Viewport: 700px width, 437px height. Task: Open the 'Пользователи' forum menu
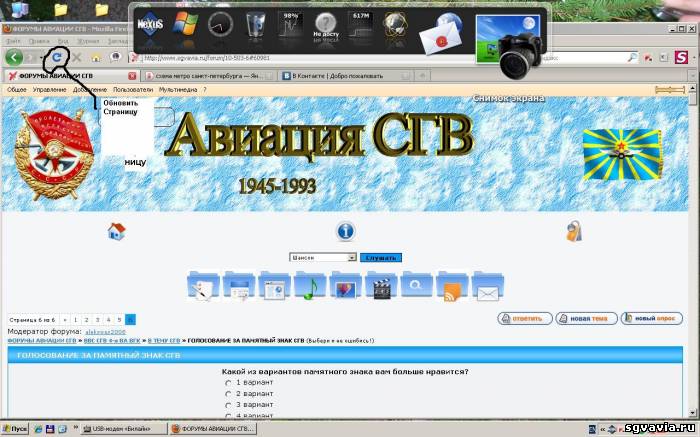133,90
